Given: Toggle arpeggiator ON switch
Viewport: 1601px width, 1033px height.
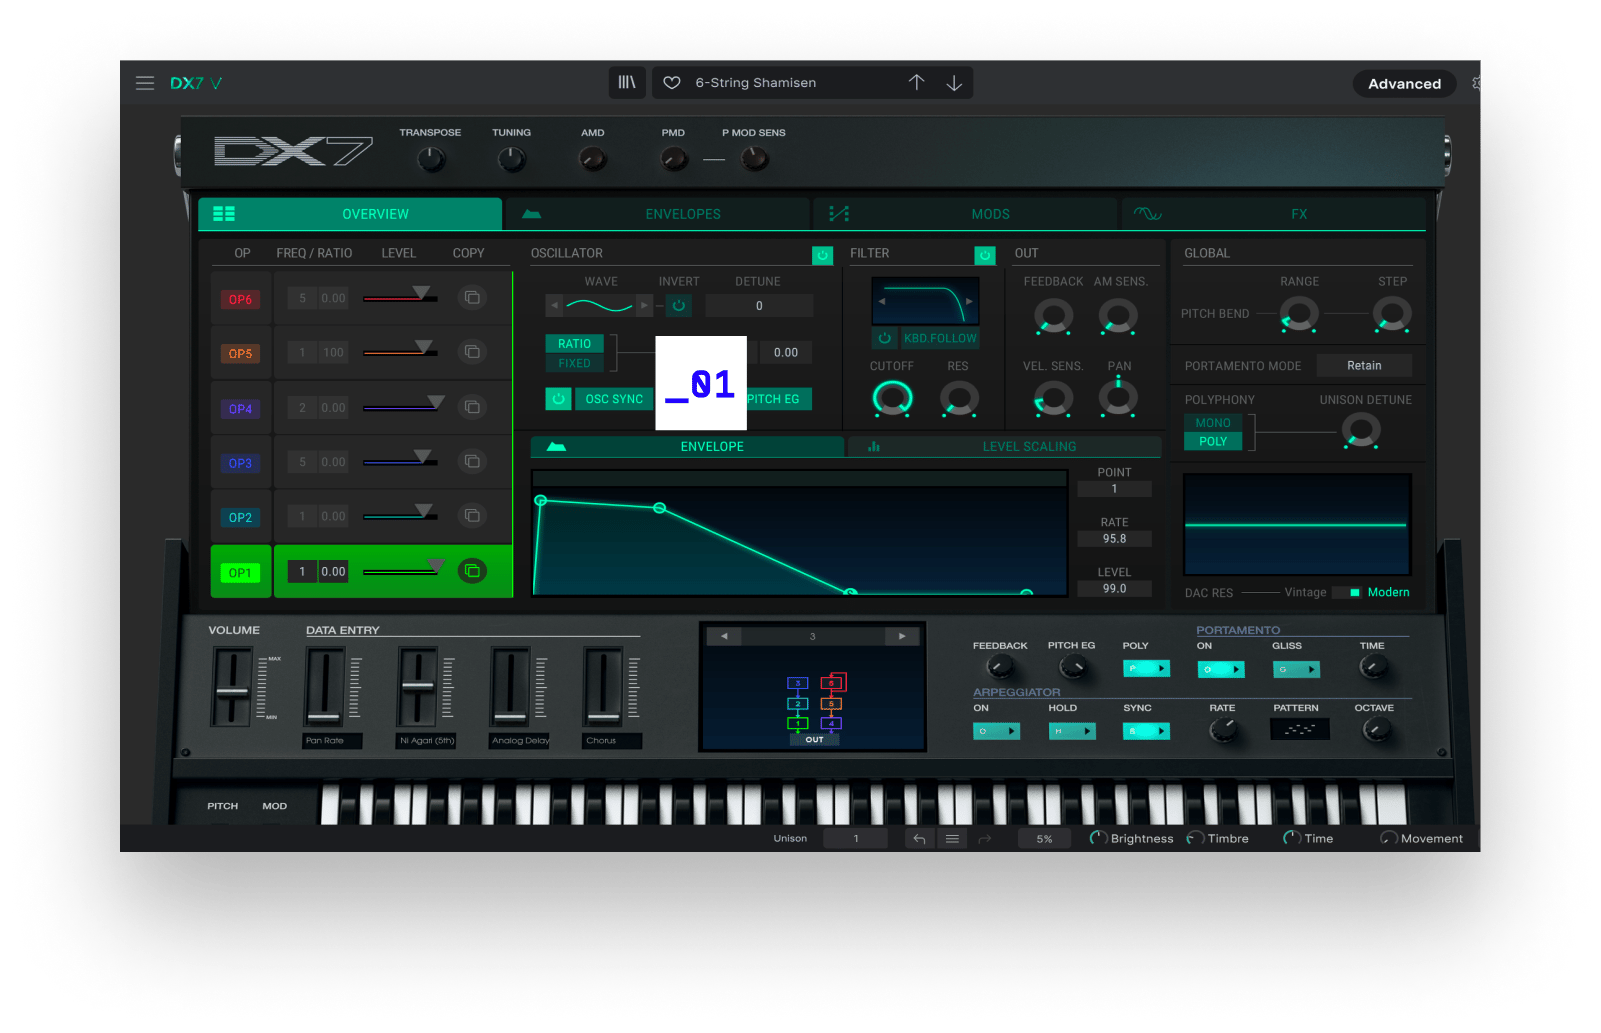Looking at the screenshot, I should pyautogui.click(x=996, y=731).
